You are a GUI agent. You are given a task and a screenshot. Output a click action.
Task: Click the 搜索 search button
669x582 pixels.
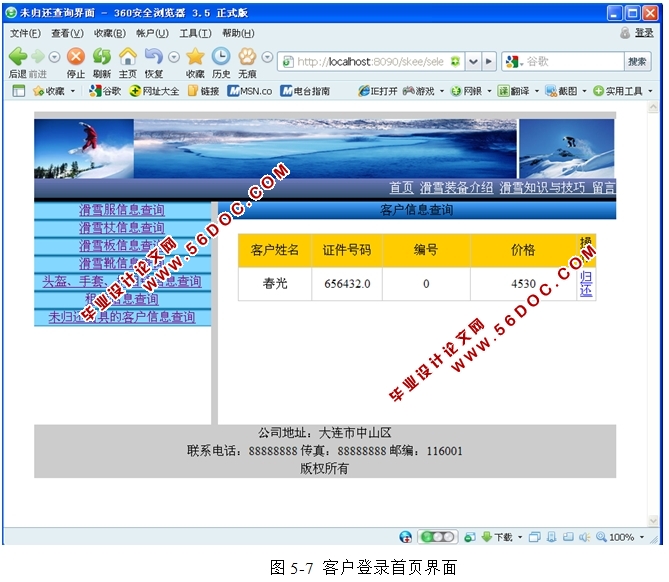pos(637,62)
